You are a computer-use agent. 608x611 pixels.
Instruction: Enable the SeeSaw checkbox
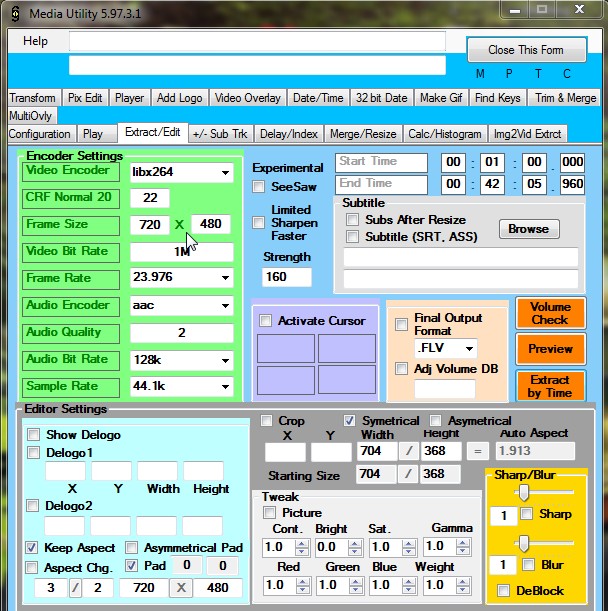(x=258, y=187)
